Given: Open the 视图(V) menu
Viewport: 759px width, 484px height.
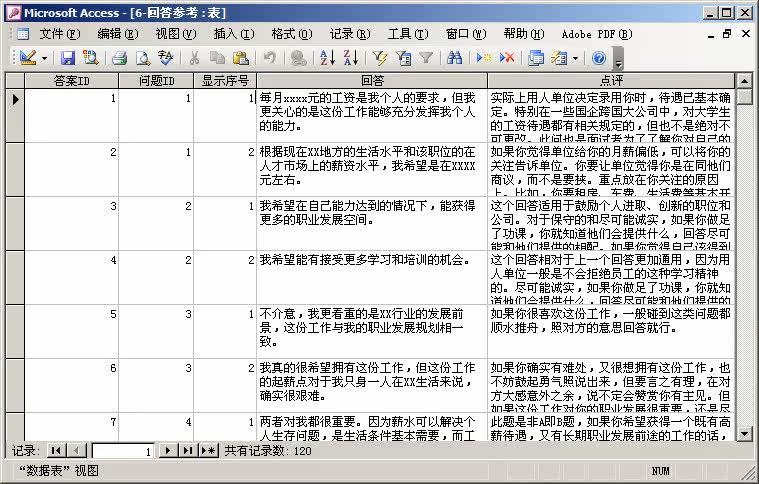Looking at the screenshot, I should coord(176,34).
